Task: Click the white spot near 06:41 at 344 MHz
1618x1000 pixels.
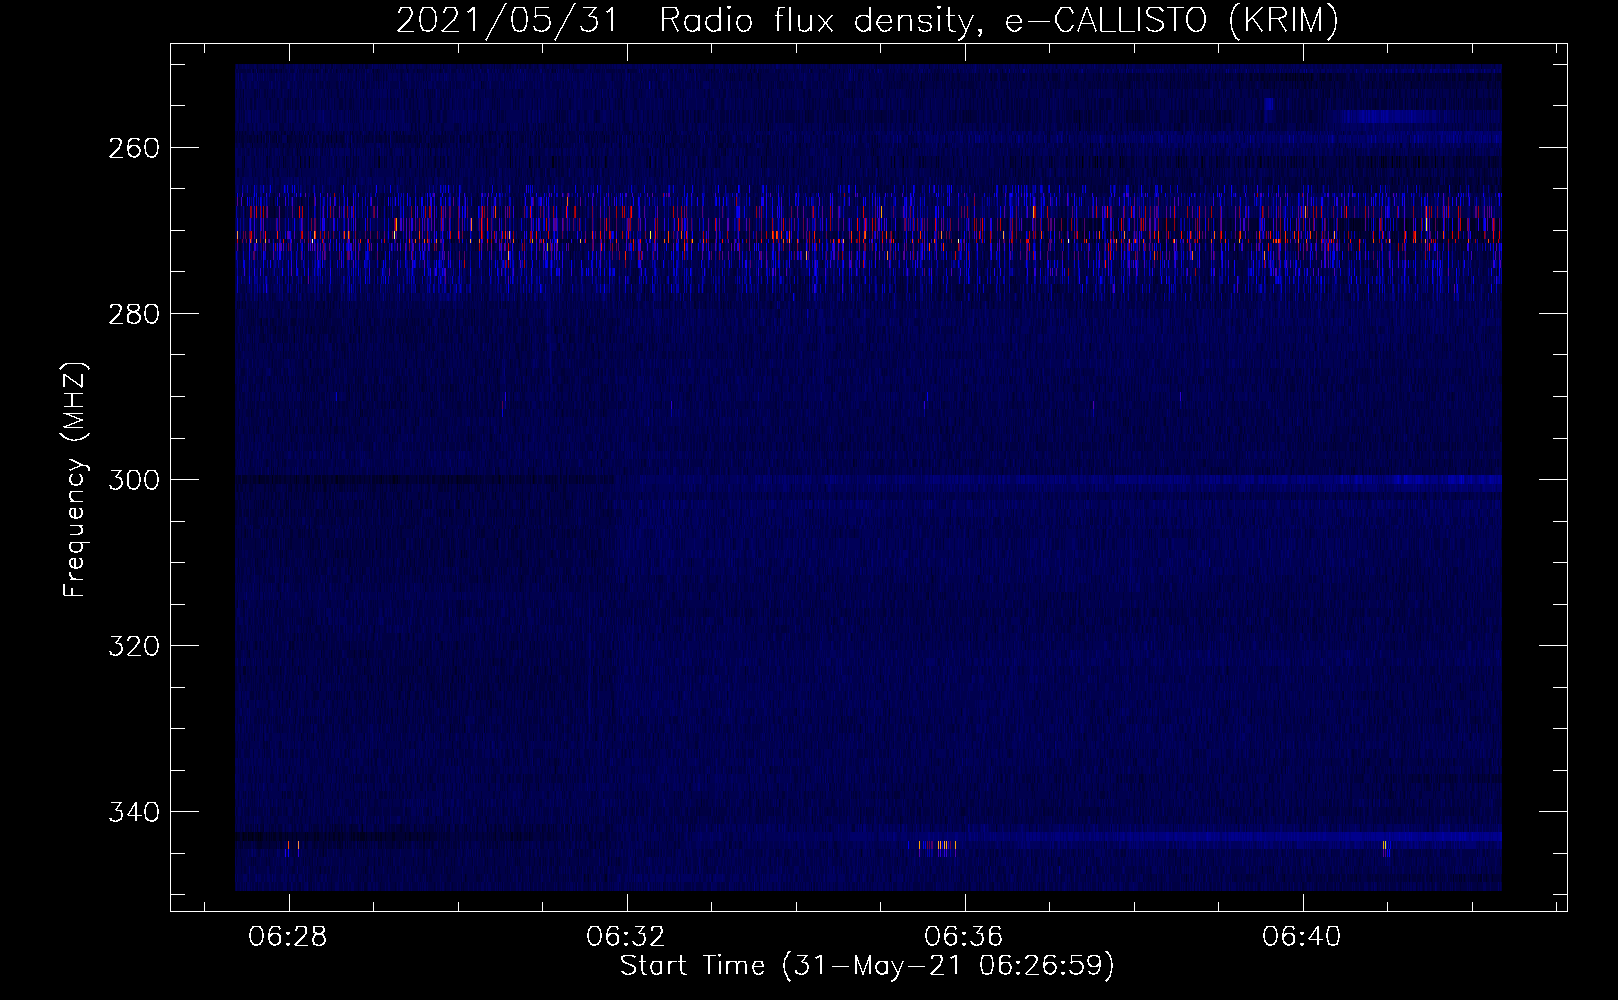Action: tap(1386, 848)
